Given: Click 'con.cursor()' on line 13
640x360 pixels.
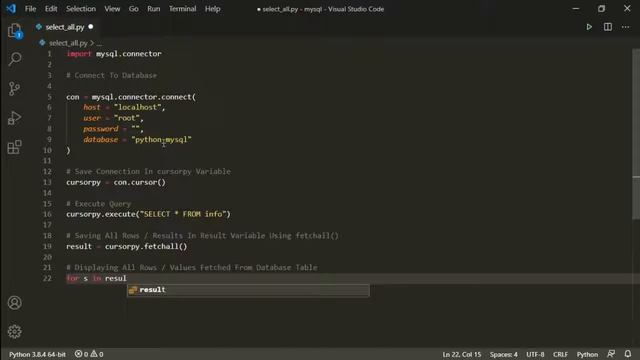Looking at the screenshot, I should 140,182.
